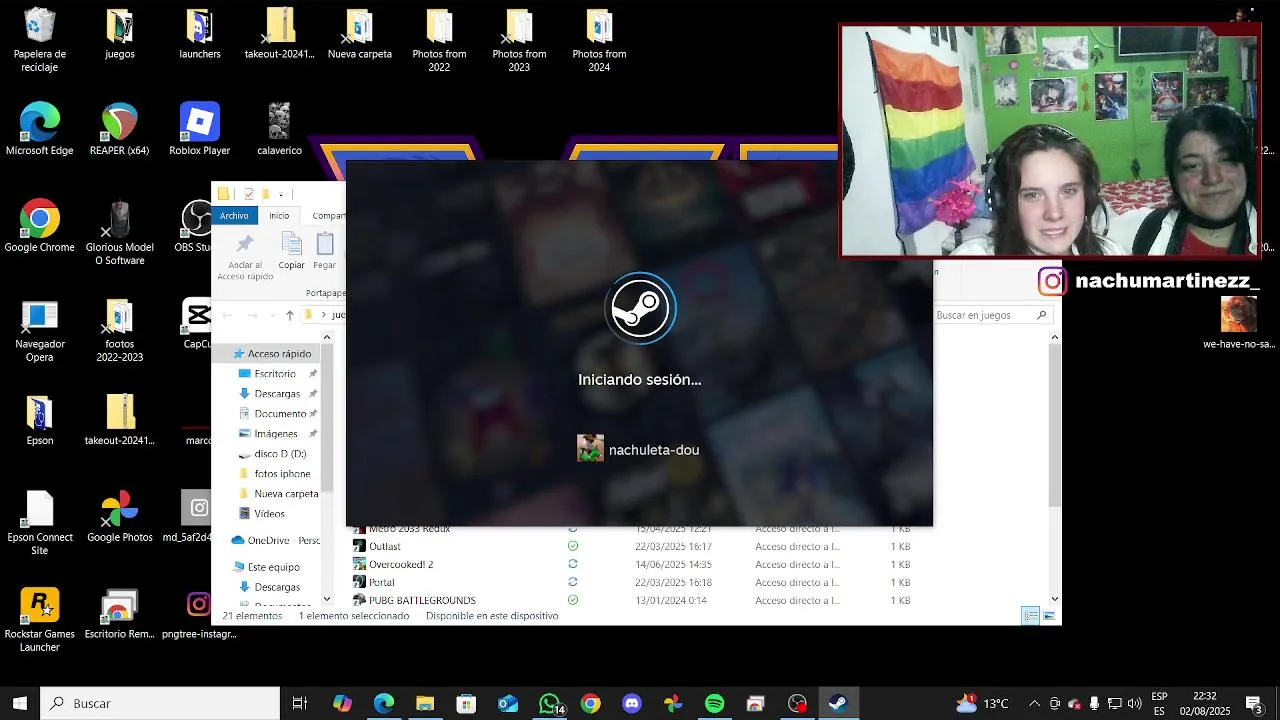Open Outlook from the taskbar
The width and height of the screenshot is (1280, 720).
coord(508,703)
